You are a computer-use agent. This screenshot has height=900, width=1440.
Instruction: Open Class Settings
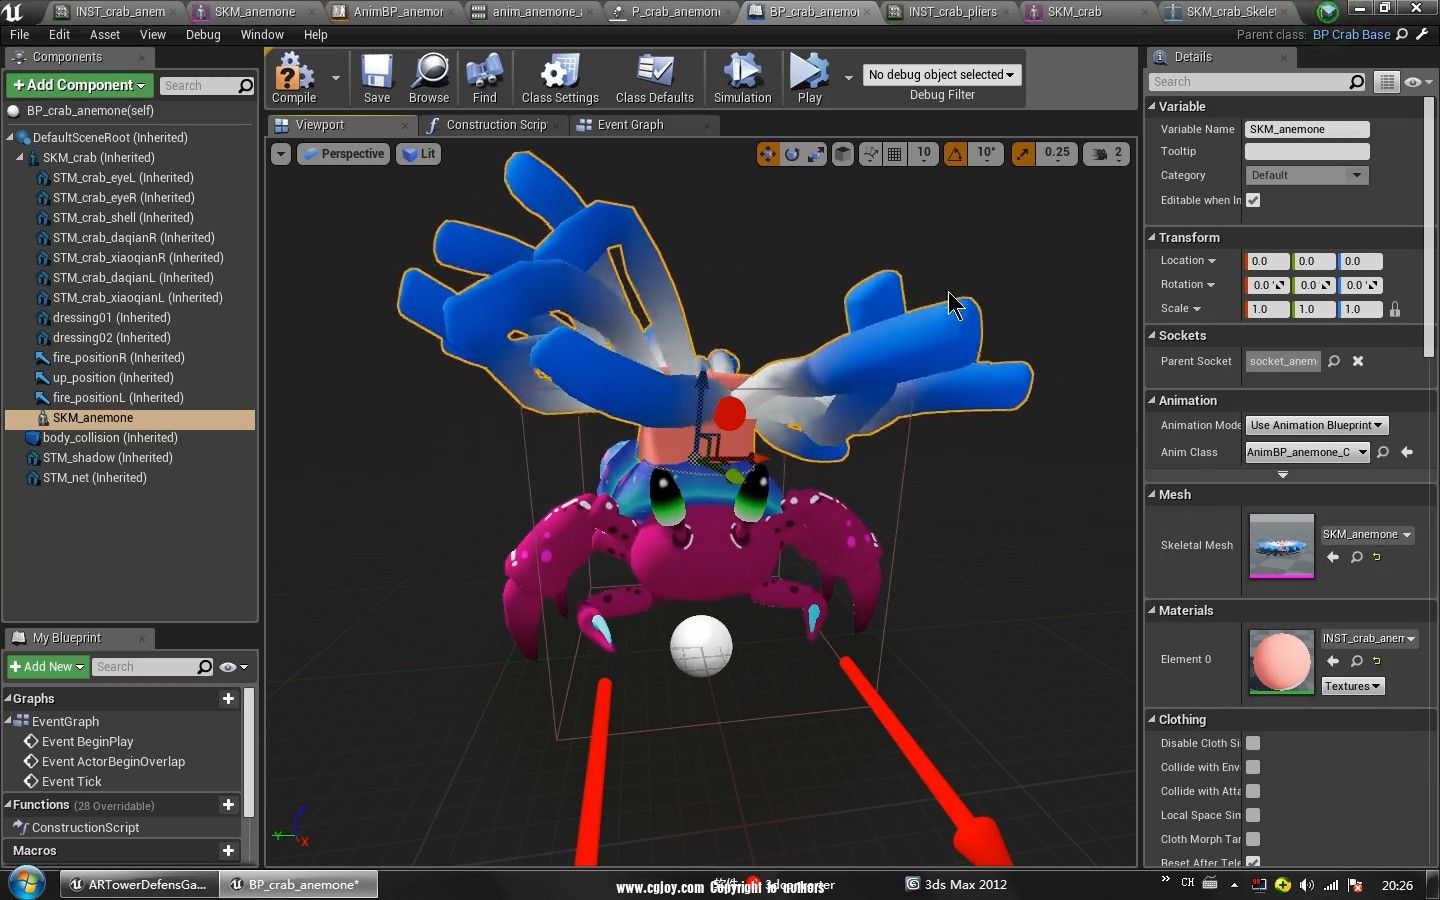[560, 78]
